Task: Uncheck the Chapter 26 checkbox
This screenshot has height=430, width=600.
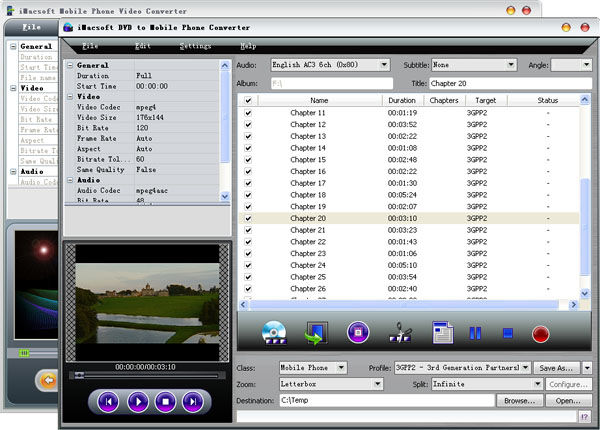Action: click(248, 289)
